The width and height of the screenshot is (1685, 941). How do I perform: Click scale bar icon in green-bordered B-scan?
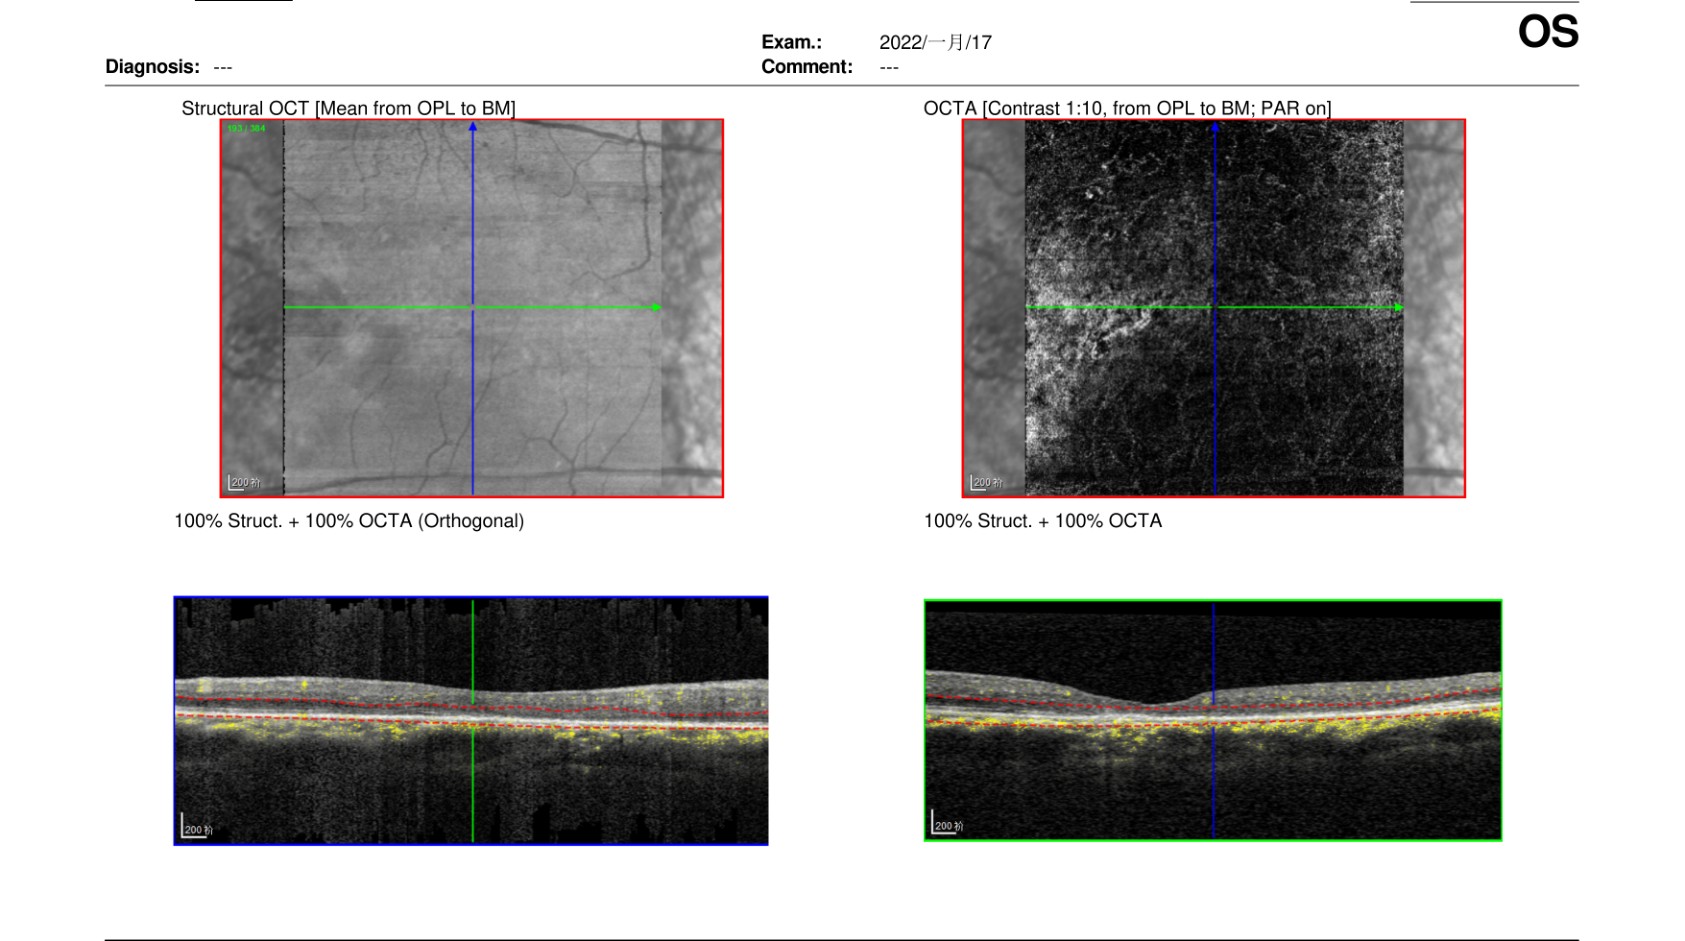(x=947, y=823)
